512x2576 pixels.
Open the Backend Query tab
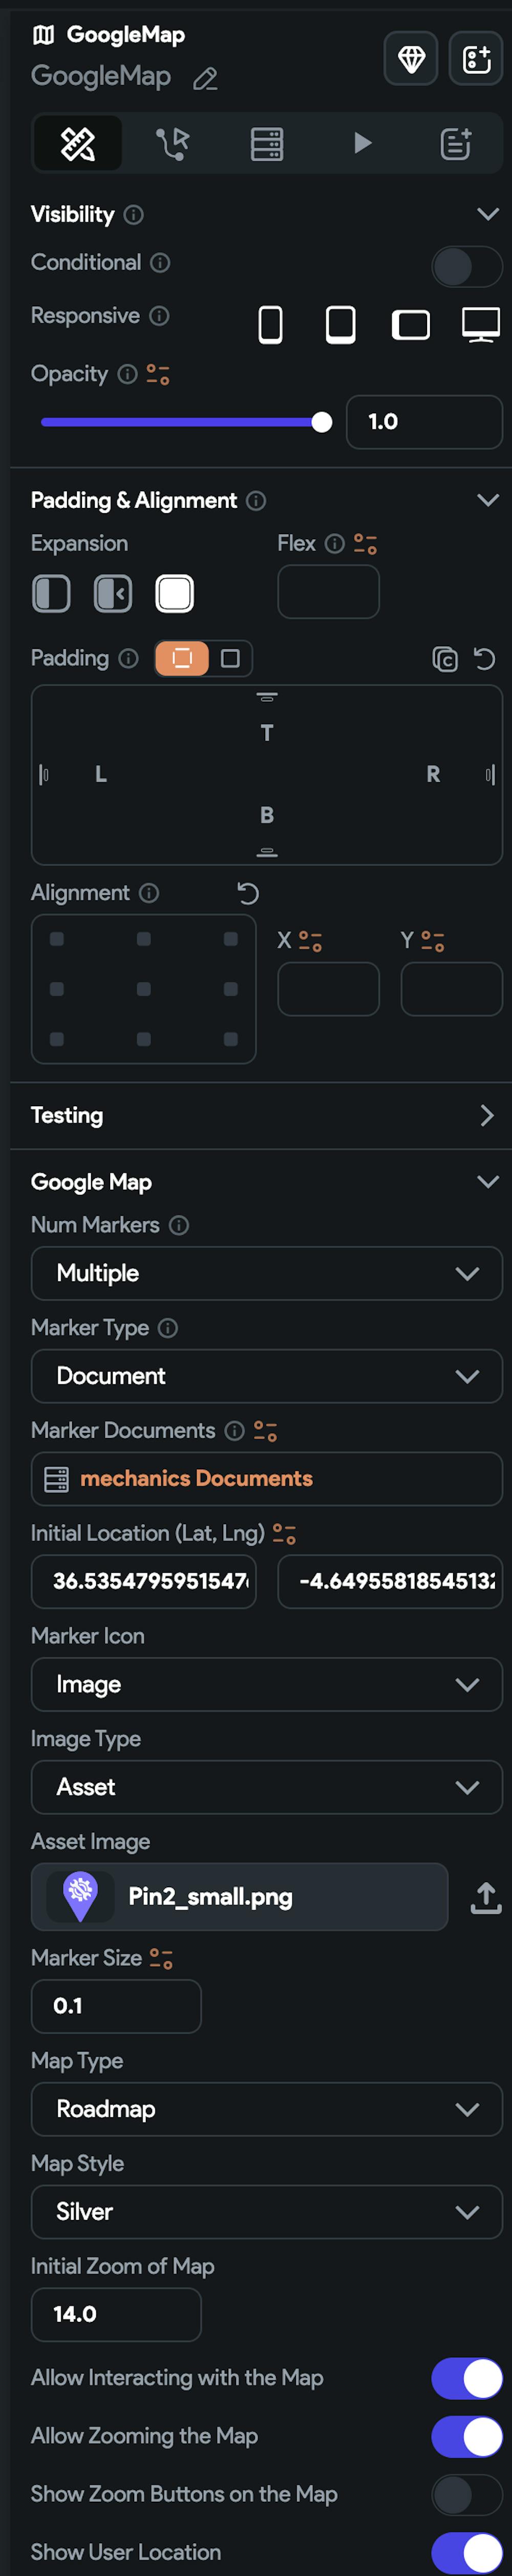[266, 144]
